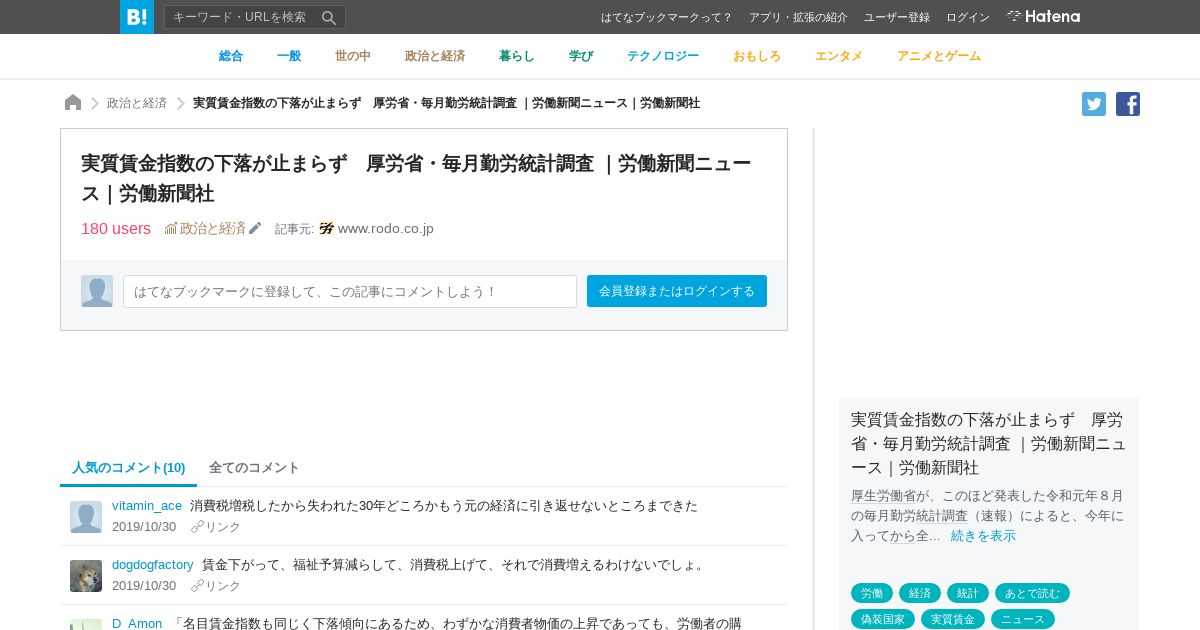
Task: Open vitamin_ace's avatar
Action: [86, 517]
